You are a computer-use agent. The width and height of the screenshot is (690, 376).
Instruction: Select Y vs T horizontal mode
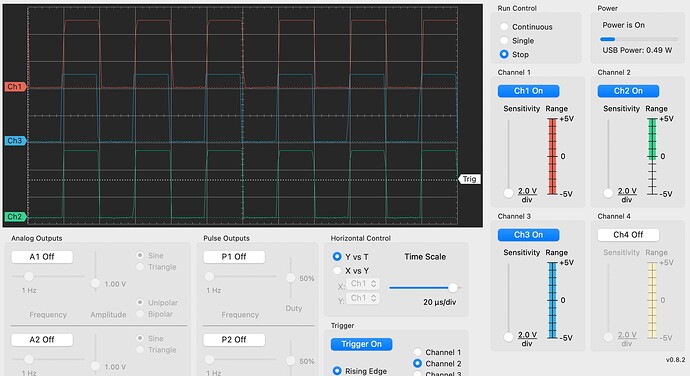click(x=337, y=256)
